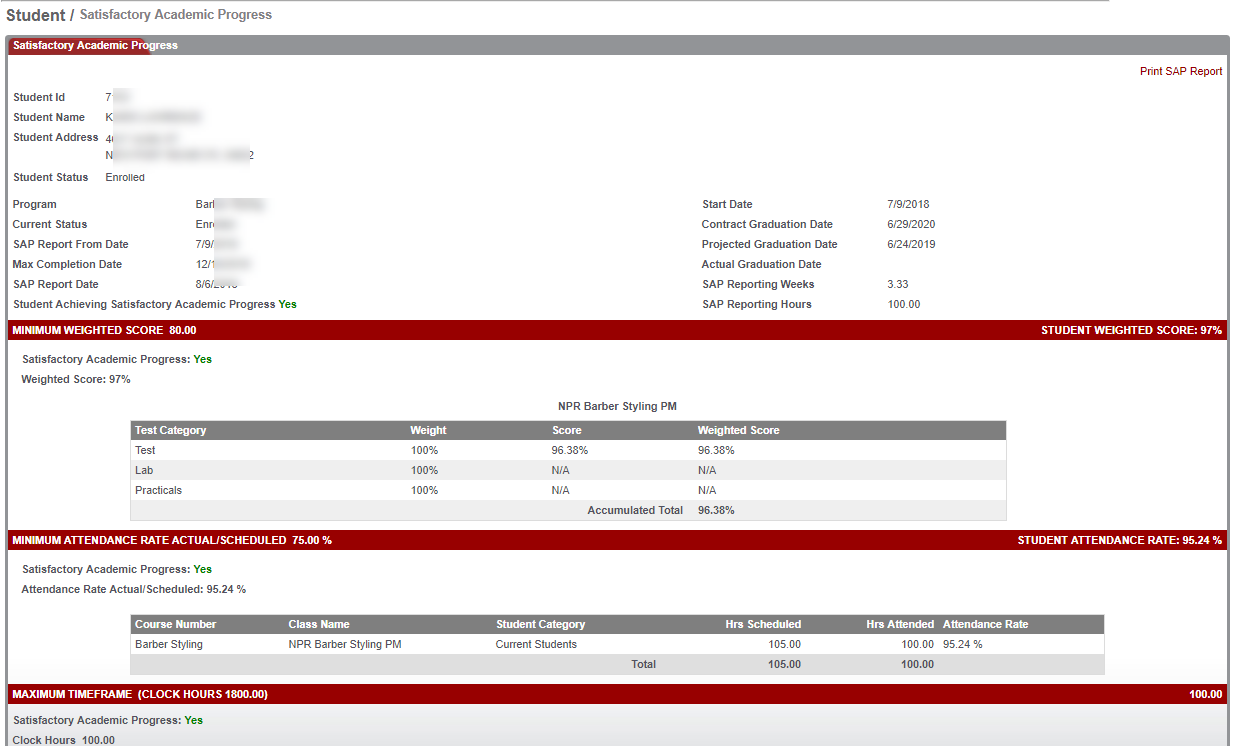The height and width of the screenshot is (746, 1252).
Task: Click the Current Students category cell
Action: [536, 644]
